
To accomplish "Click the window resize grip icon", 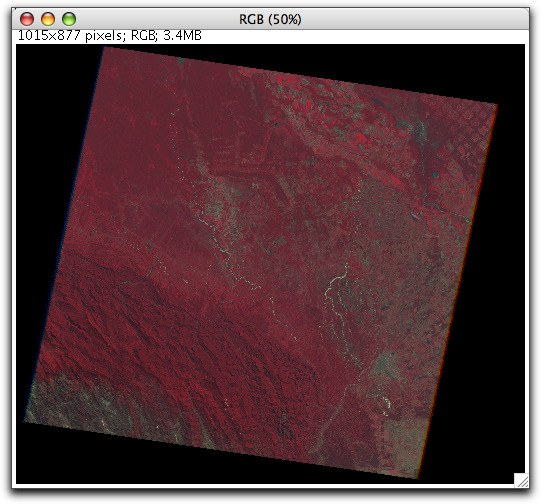I will tap(521, 480).
